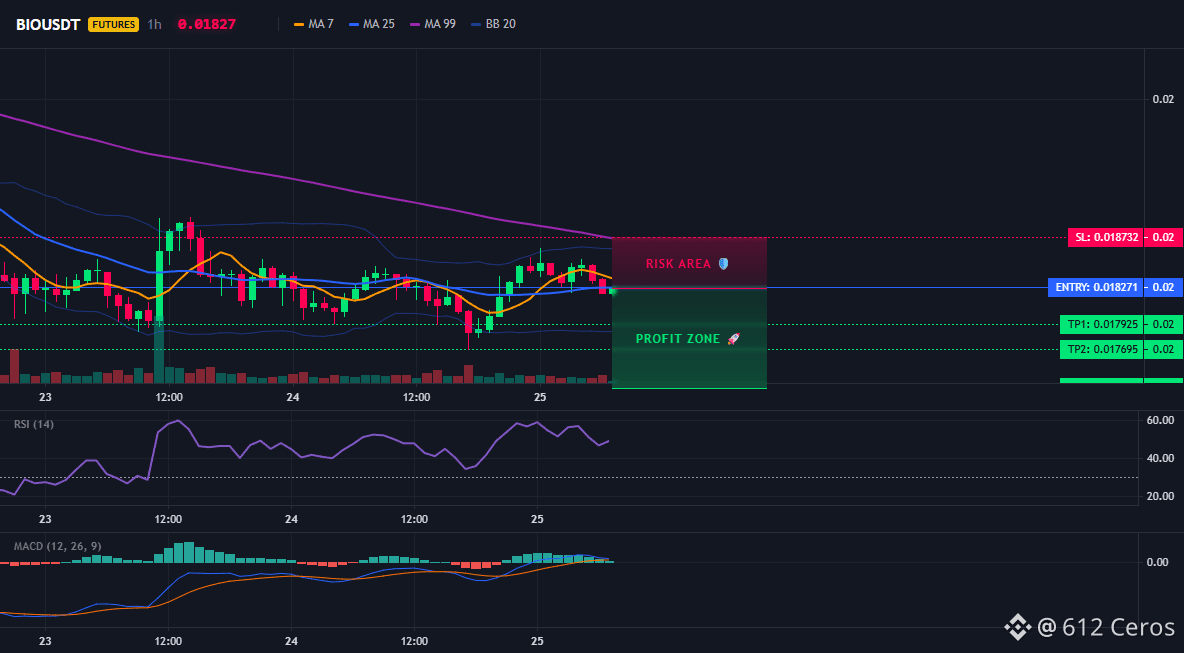Click the SL: 0.018732 price label
This screenshot has width=1184, height=653.
pyautogui.click(x=1105, y=237)
